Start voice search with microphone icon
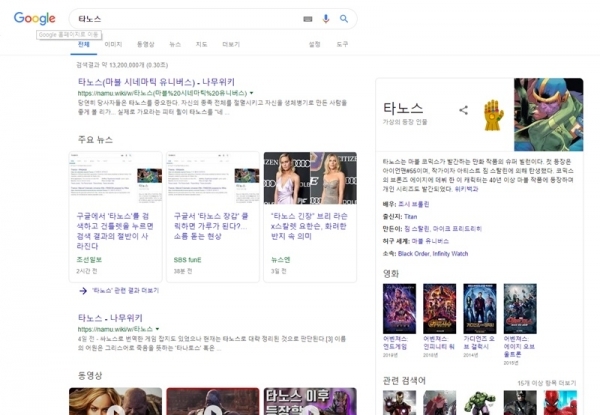The width and height of the screenshot is (600, 415). (326, 19)
